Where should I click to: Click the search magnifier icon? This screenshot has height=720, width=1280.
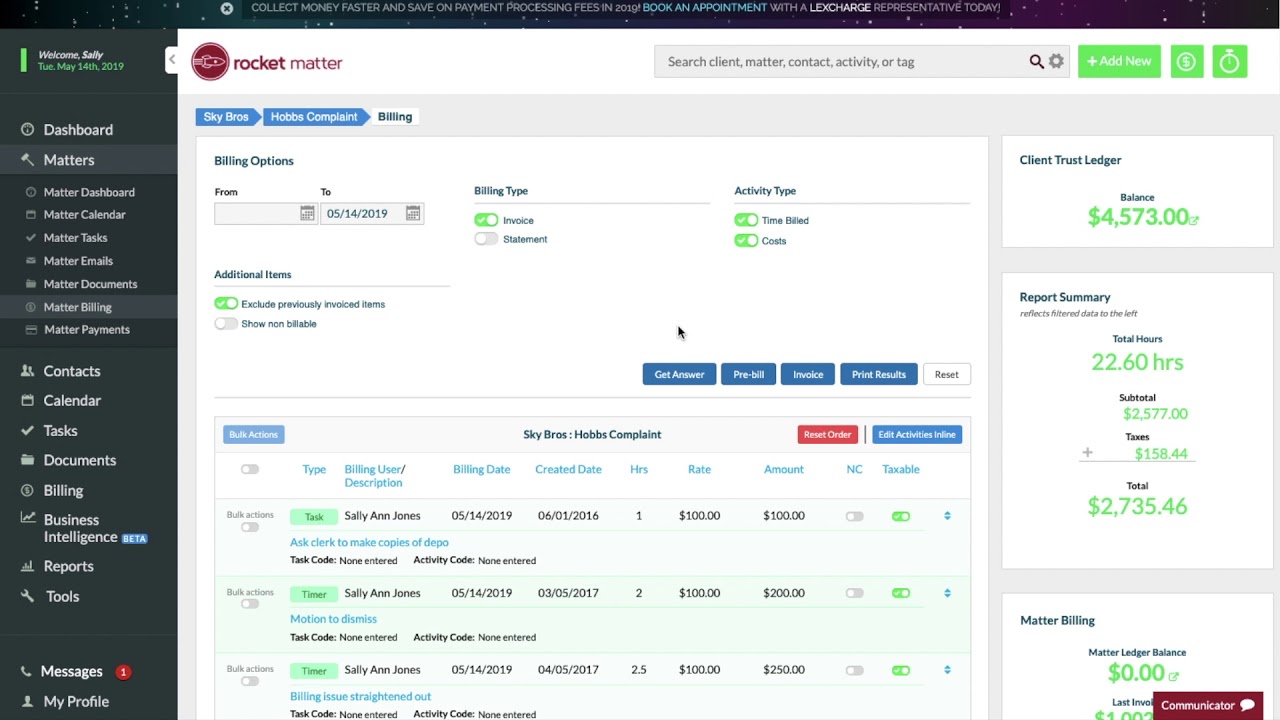pyautogui.click(x=1037, y=62)
